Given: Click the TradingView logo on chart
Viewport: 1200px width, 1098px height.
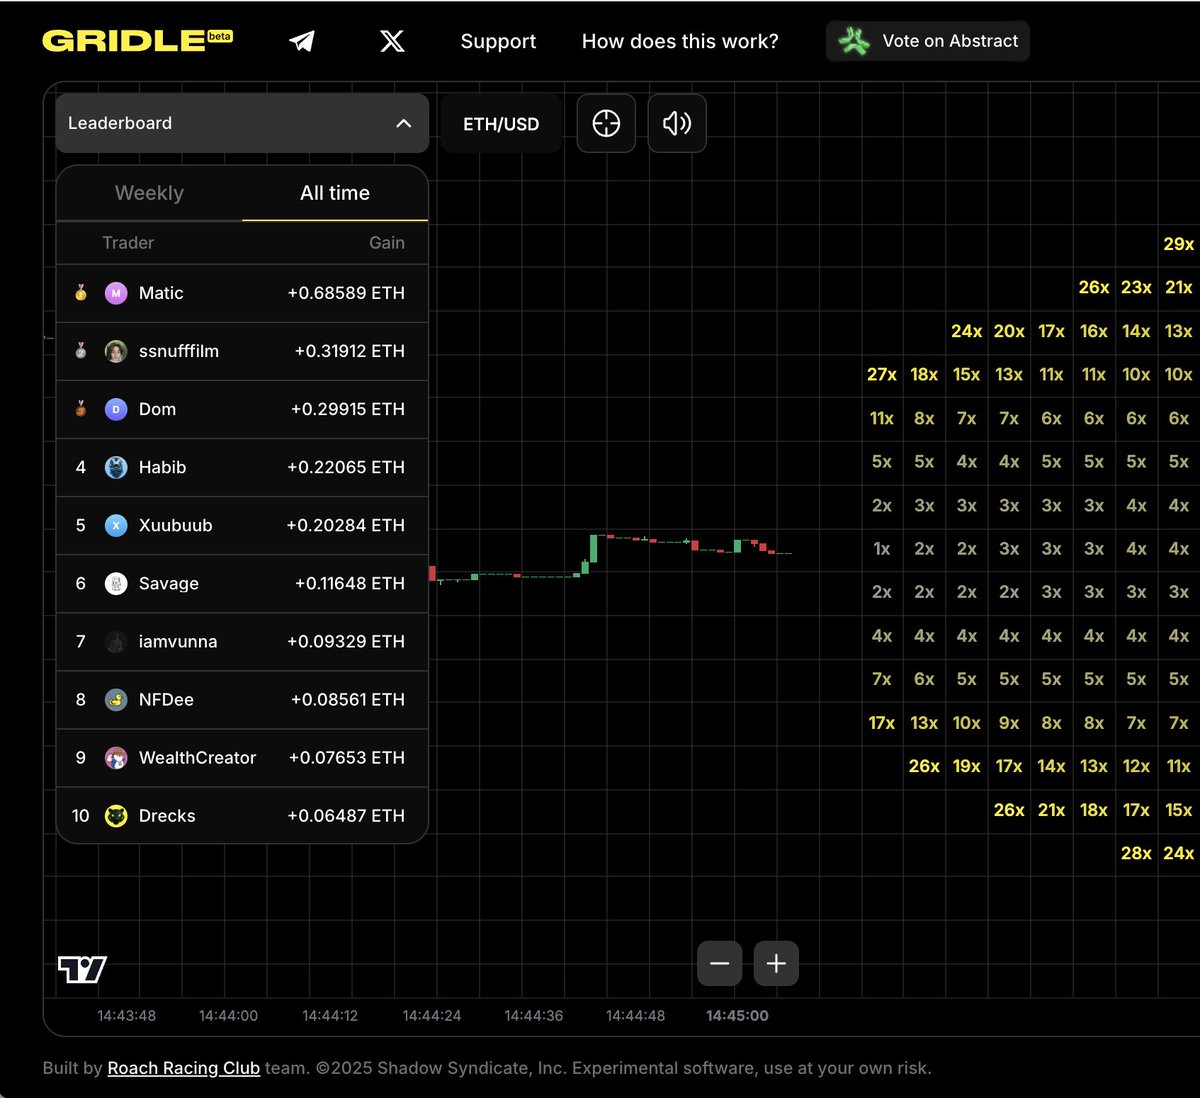Looking at the screenshot, I should (x=82, y=969).
